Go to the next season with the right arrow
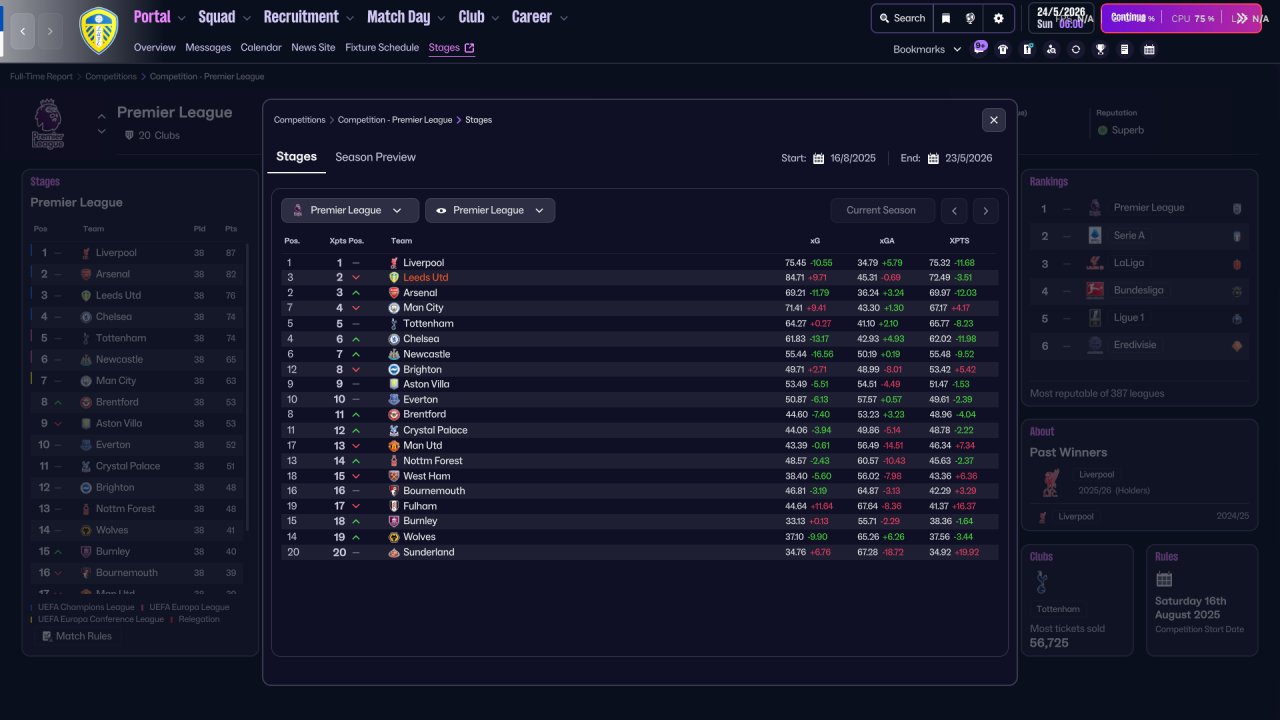Screen dimensions: 1280x720 (986, 210)
